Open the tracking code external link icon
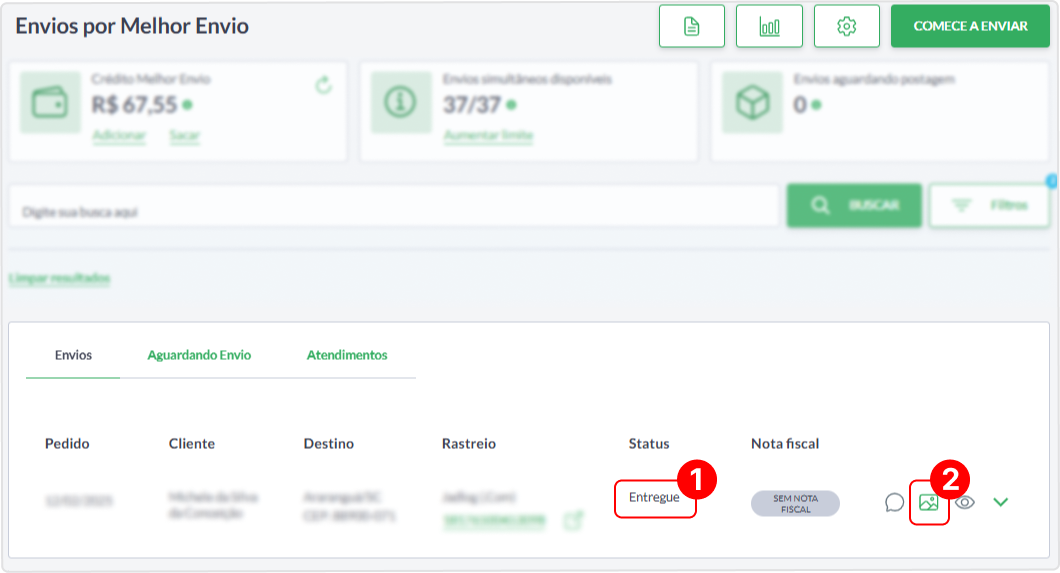The width and height of the screenshot is (1060, 573). pyautogui.click(x=573, y=520)
